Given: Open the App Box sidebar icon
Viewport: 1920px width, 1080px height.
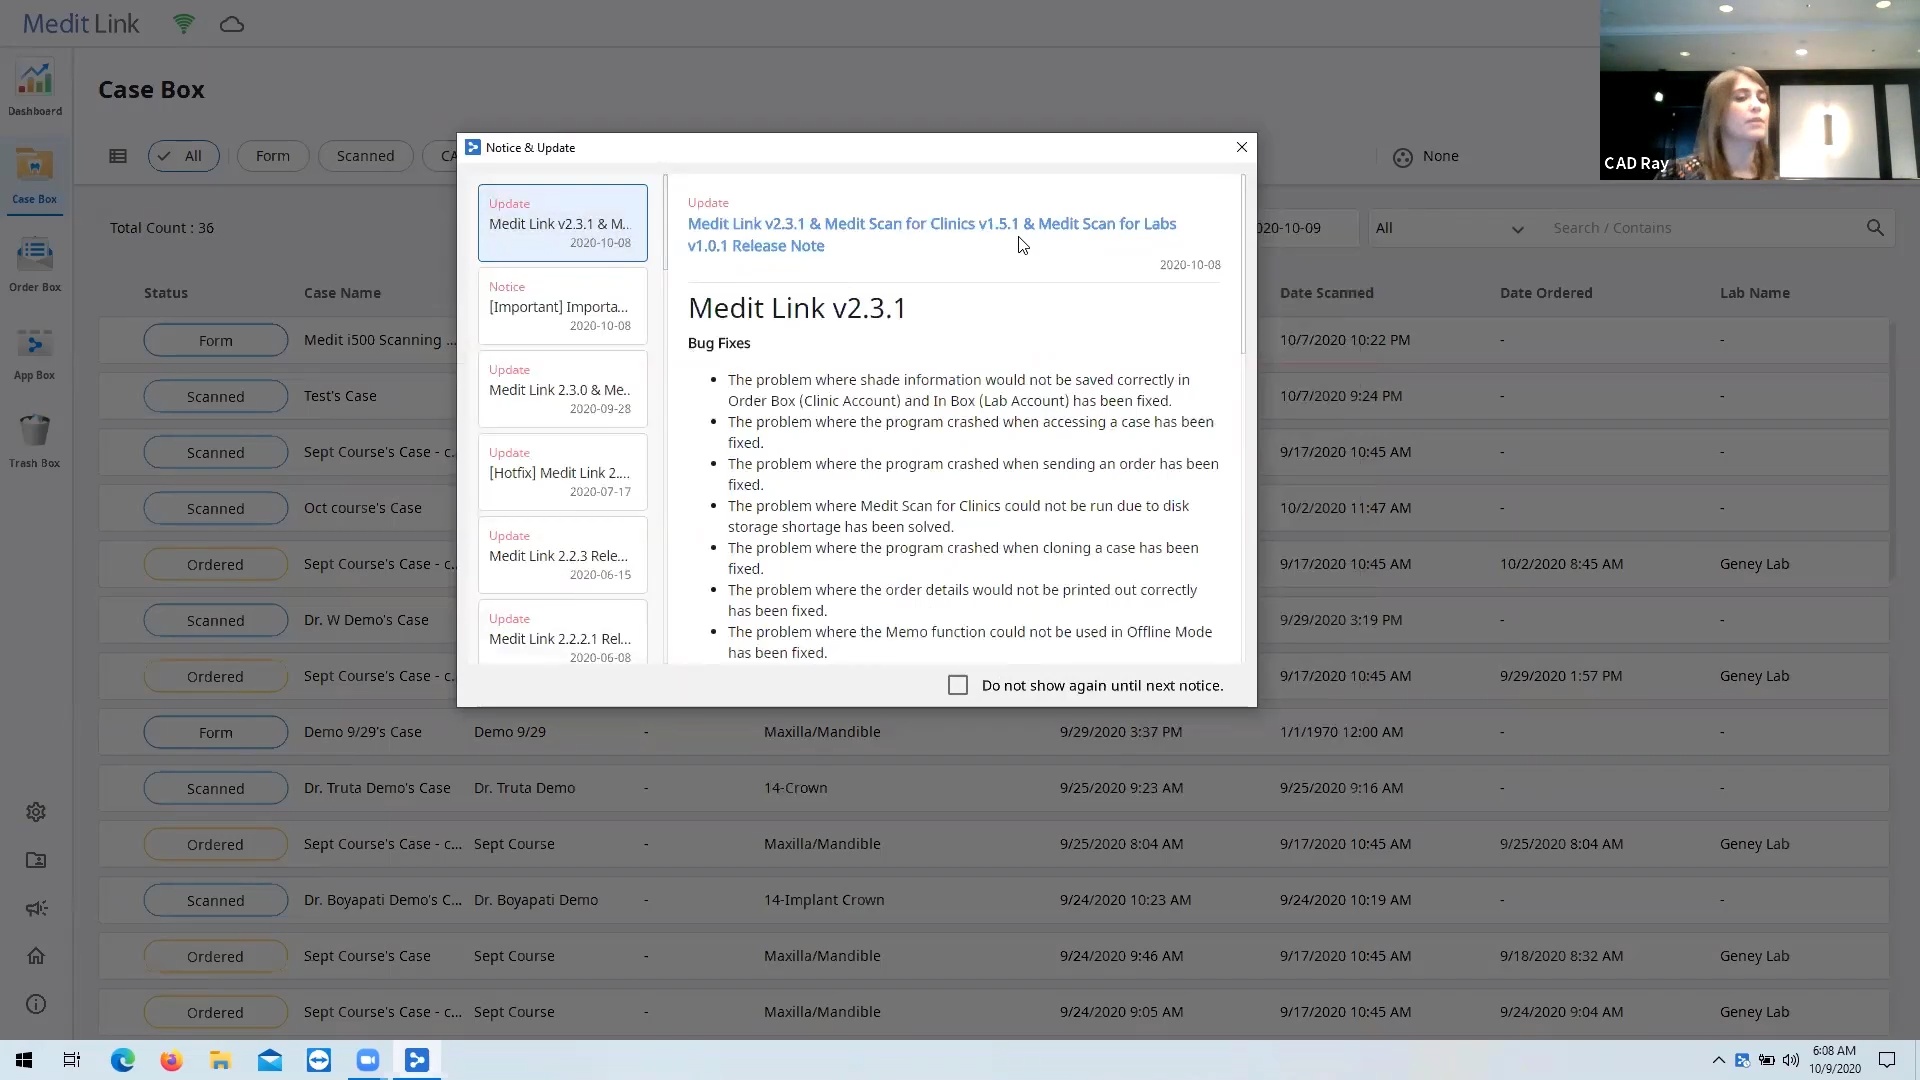Looking at the screenshot, I should click(35, 353).
